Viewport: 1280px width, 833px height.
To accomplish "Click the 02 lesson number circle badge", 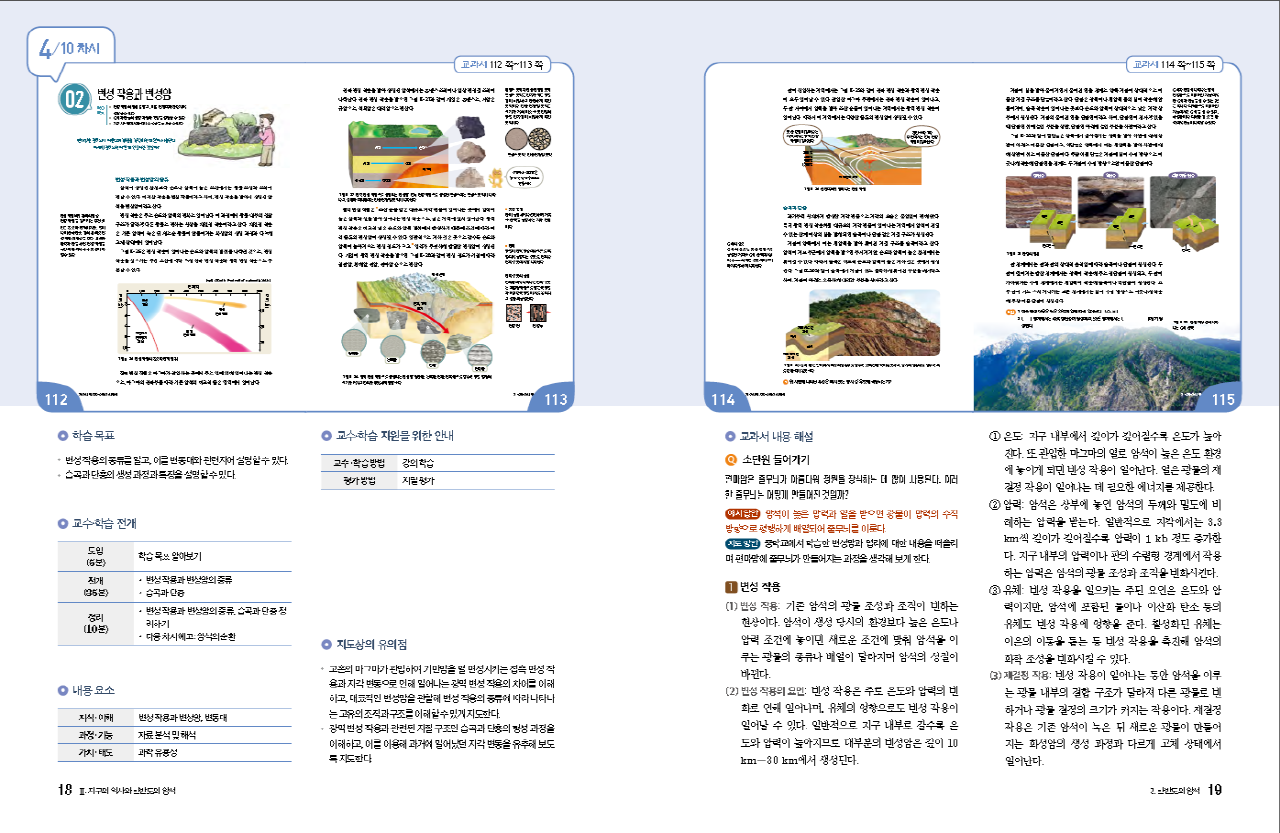I will click(76, 99).
